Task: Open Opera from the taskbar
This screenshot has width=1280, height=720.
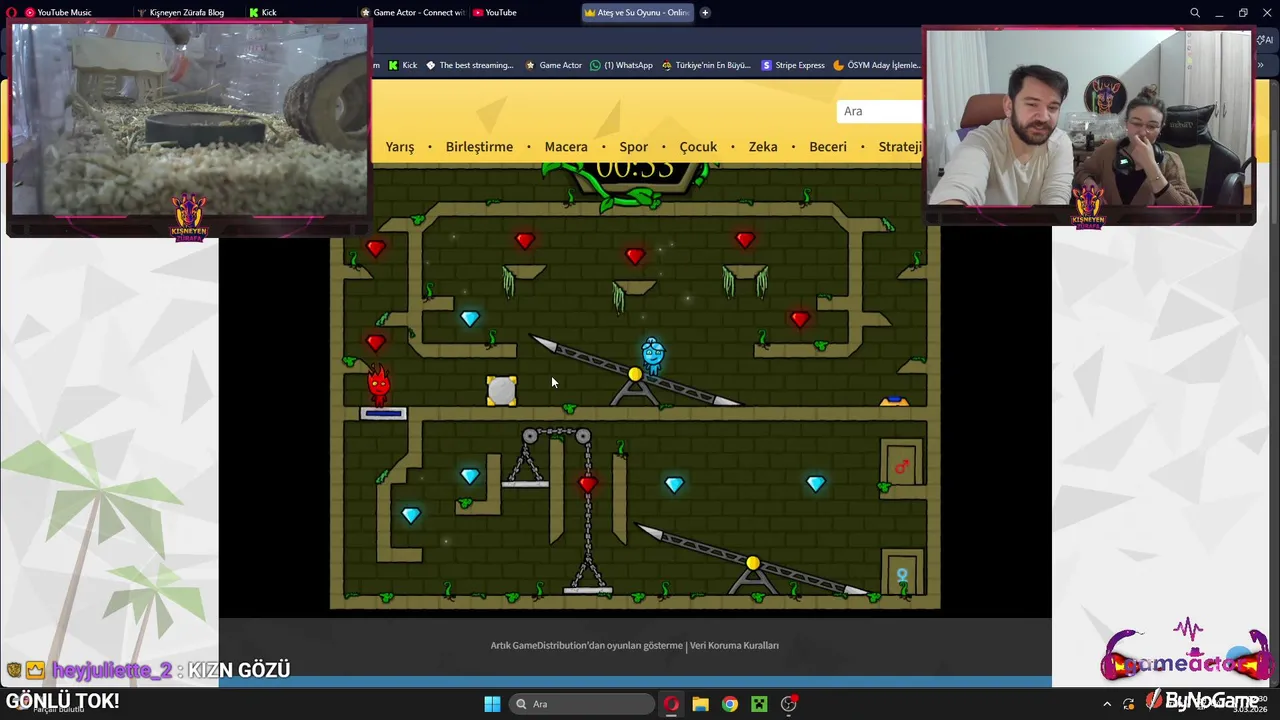Action: coord(671,704)
